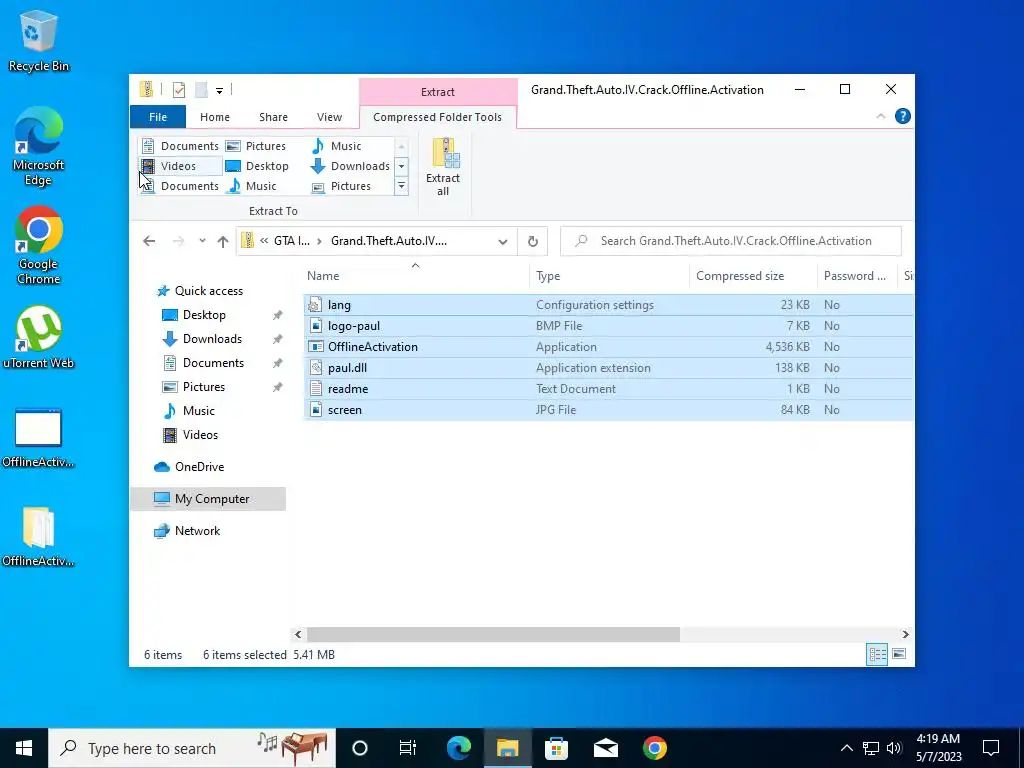1024x768 pixels.
Task: Select the paul.dll file
Action: coord(609,368)
